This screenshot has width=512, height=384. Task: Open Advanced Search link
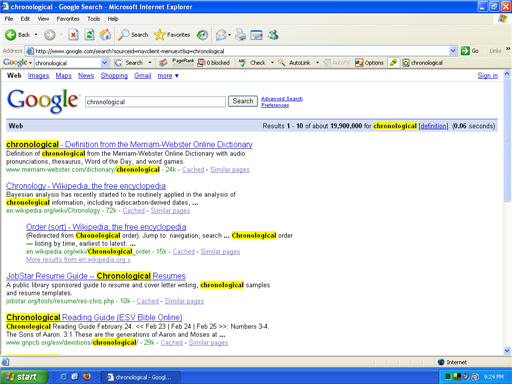[x=282, y=99]
